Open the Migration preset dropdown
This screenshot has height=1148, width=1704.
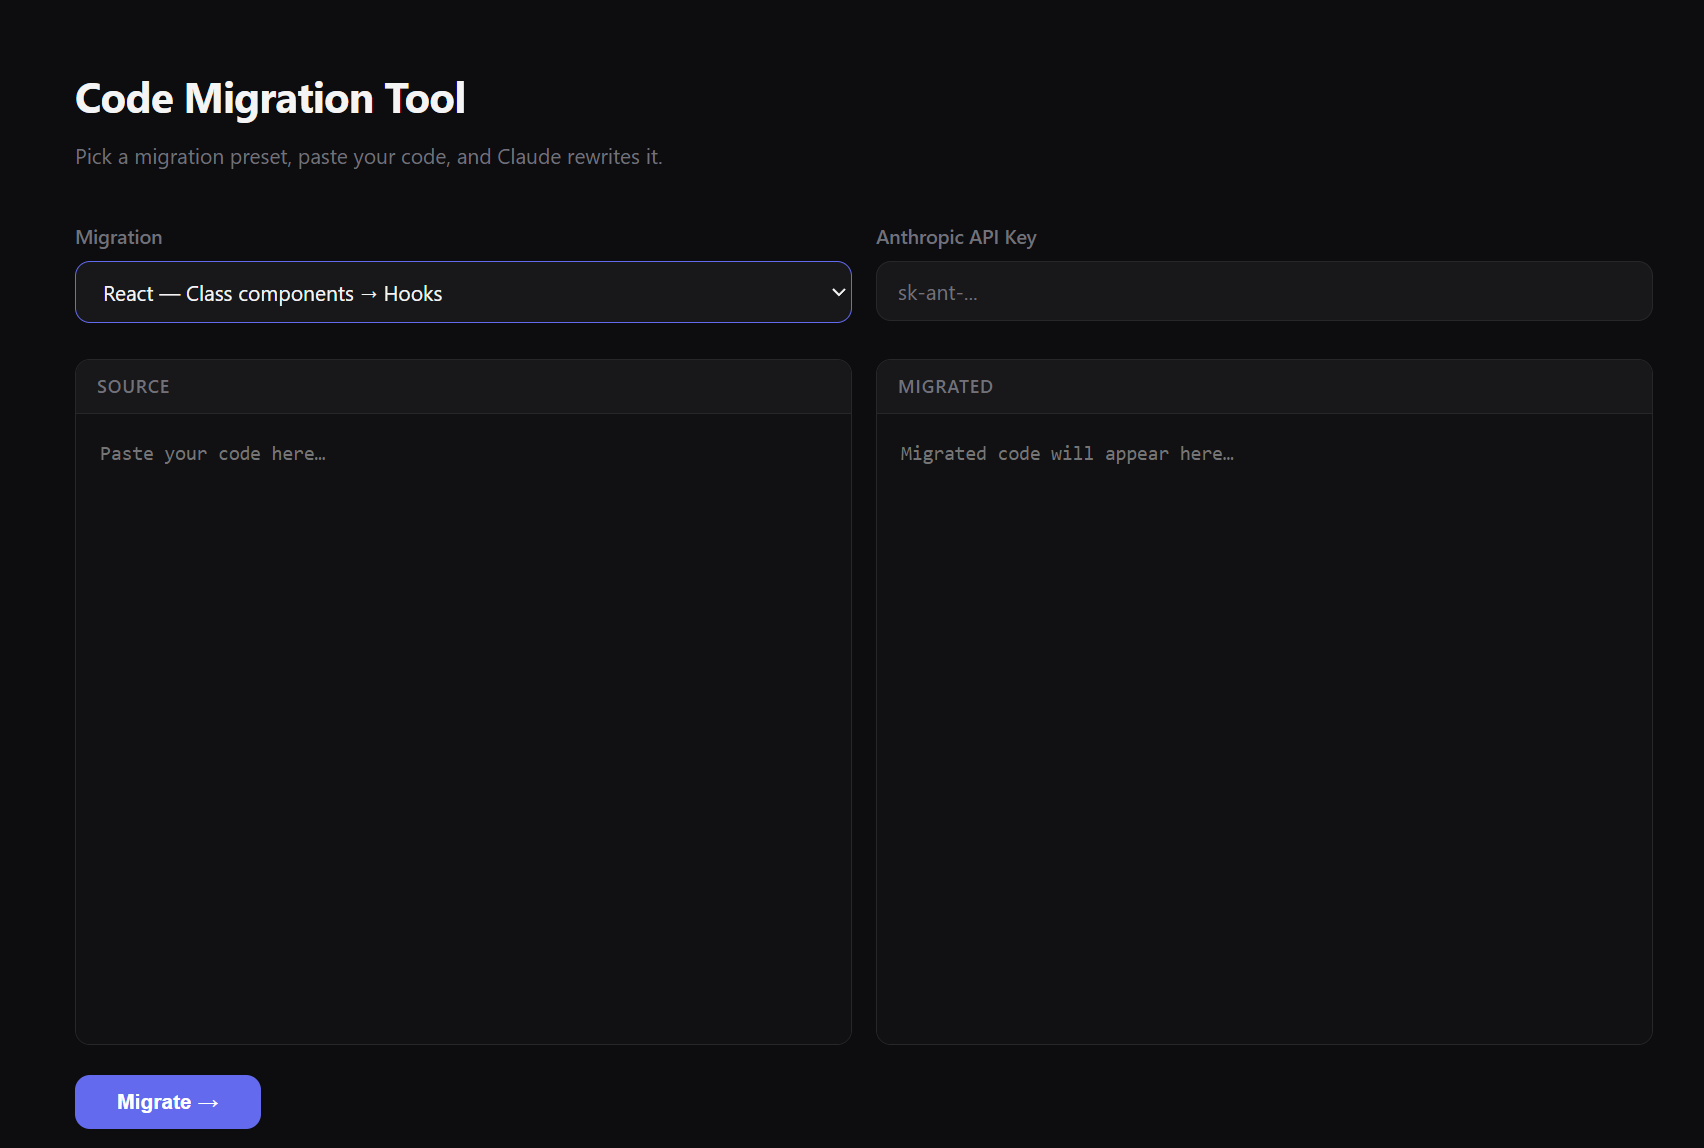coord(463,292)
